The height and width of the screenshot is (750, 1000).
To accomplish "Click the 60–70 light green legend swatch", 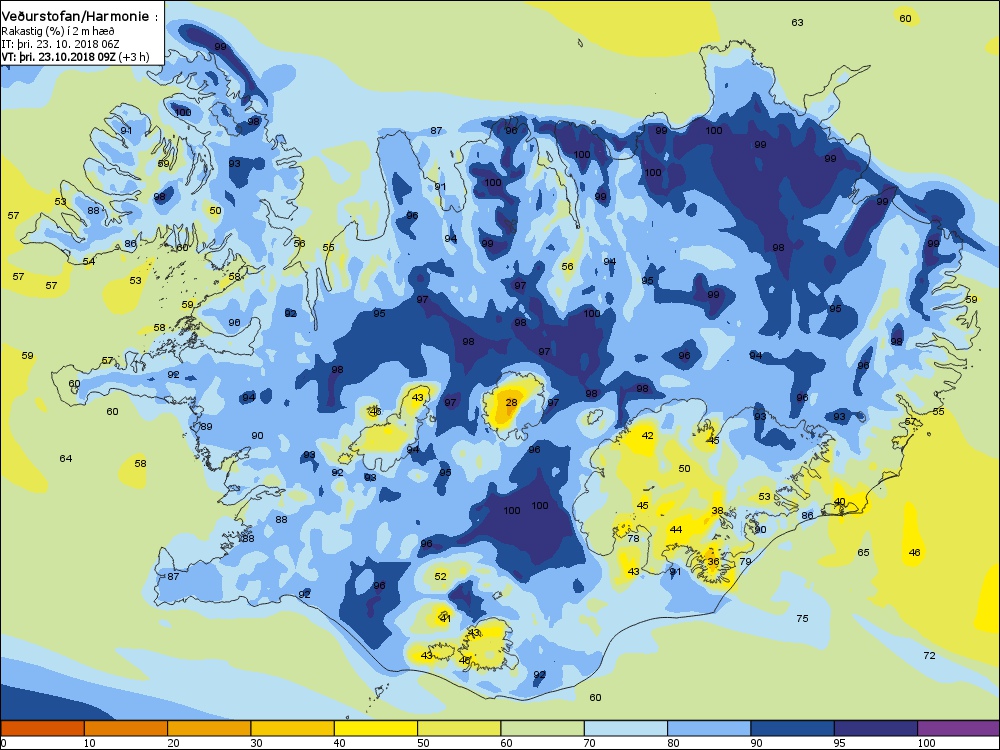I will 543,728.
